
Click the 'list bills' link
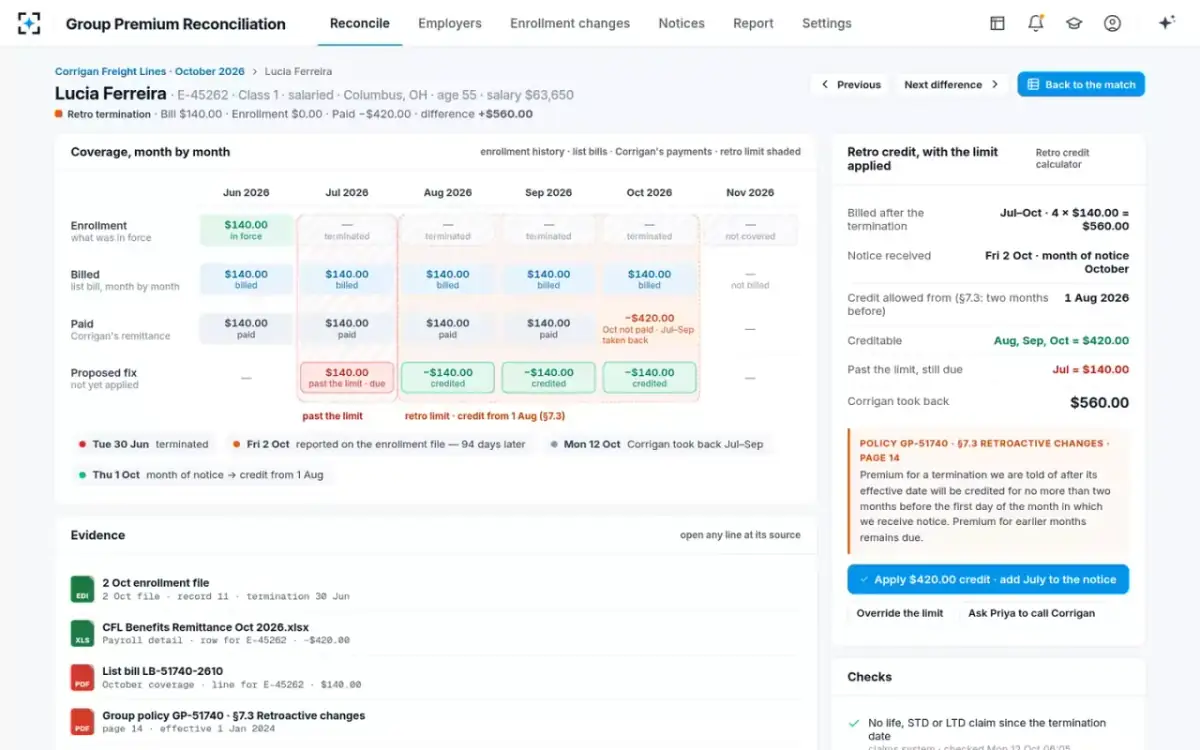[590, 152]
